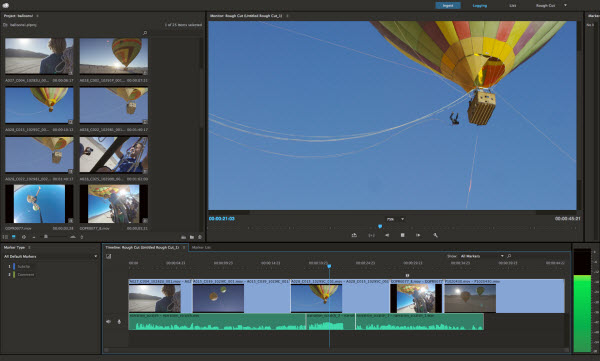
Task: Add a Comment marker
Action: click(x=26, y=274)
